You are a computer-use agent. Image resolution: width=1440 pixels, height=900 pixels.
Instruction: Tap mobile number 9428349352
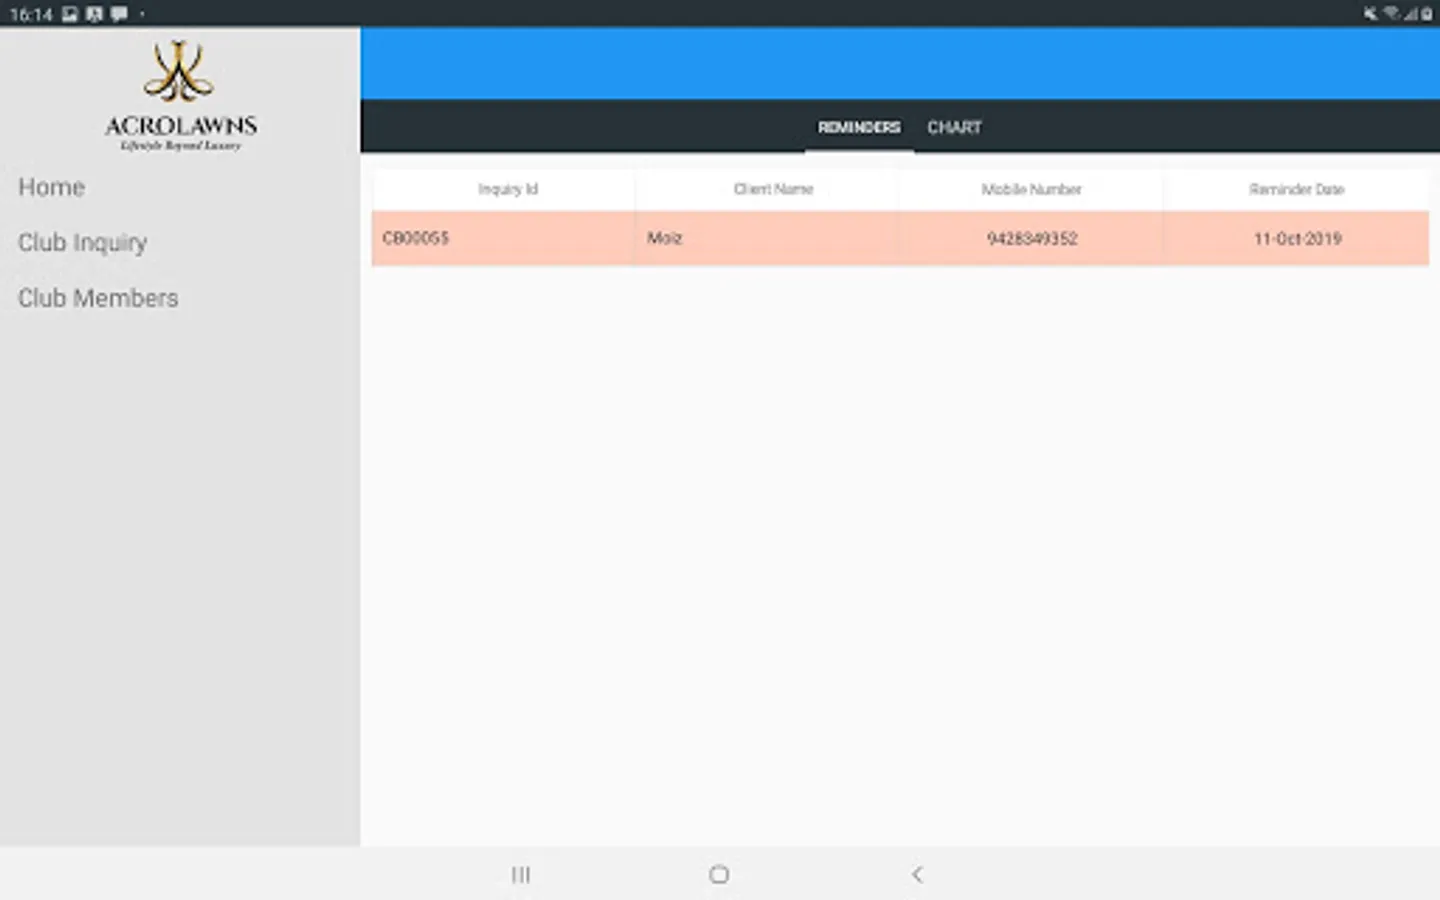(x=1032, y=238)
